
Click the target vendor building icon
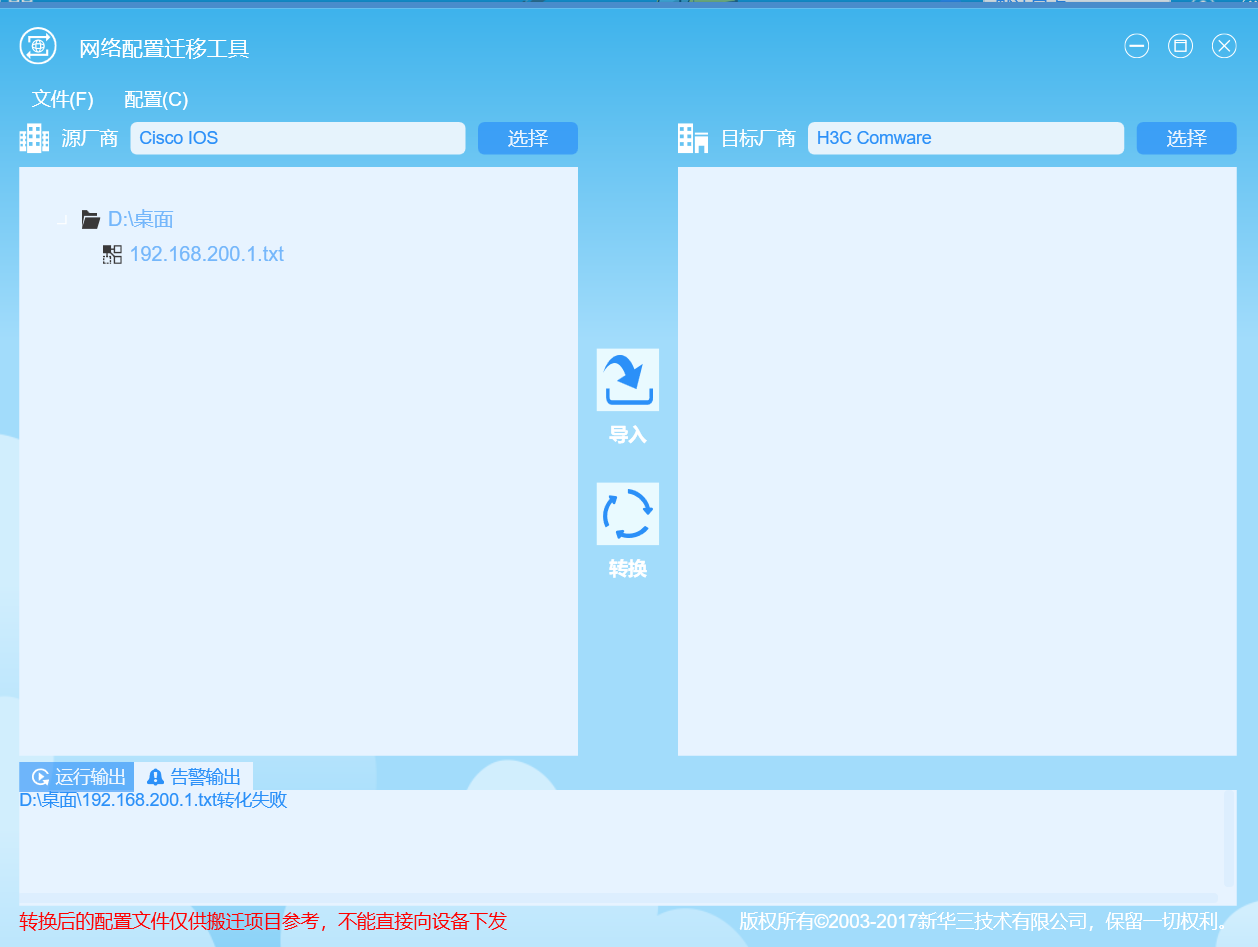(x=693, y=138)
